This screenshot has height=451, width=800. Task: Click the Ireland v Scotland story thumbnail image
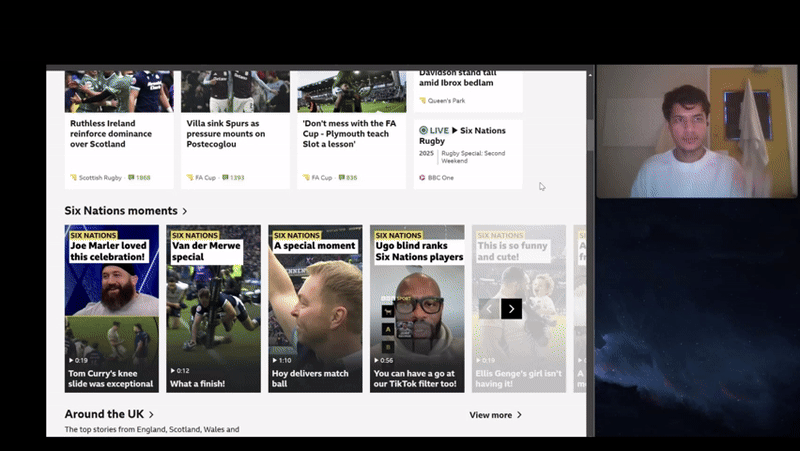[119, 91]
